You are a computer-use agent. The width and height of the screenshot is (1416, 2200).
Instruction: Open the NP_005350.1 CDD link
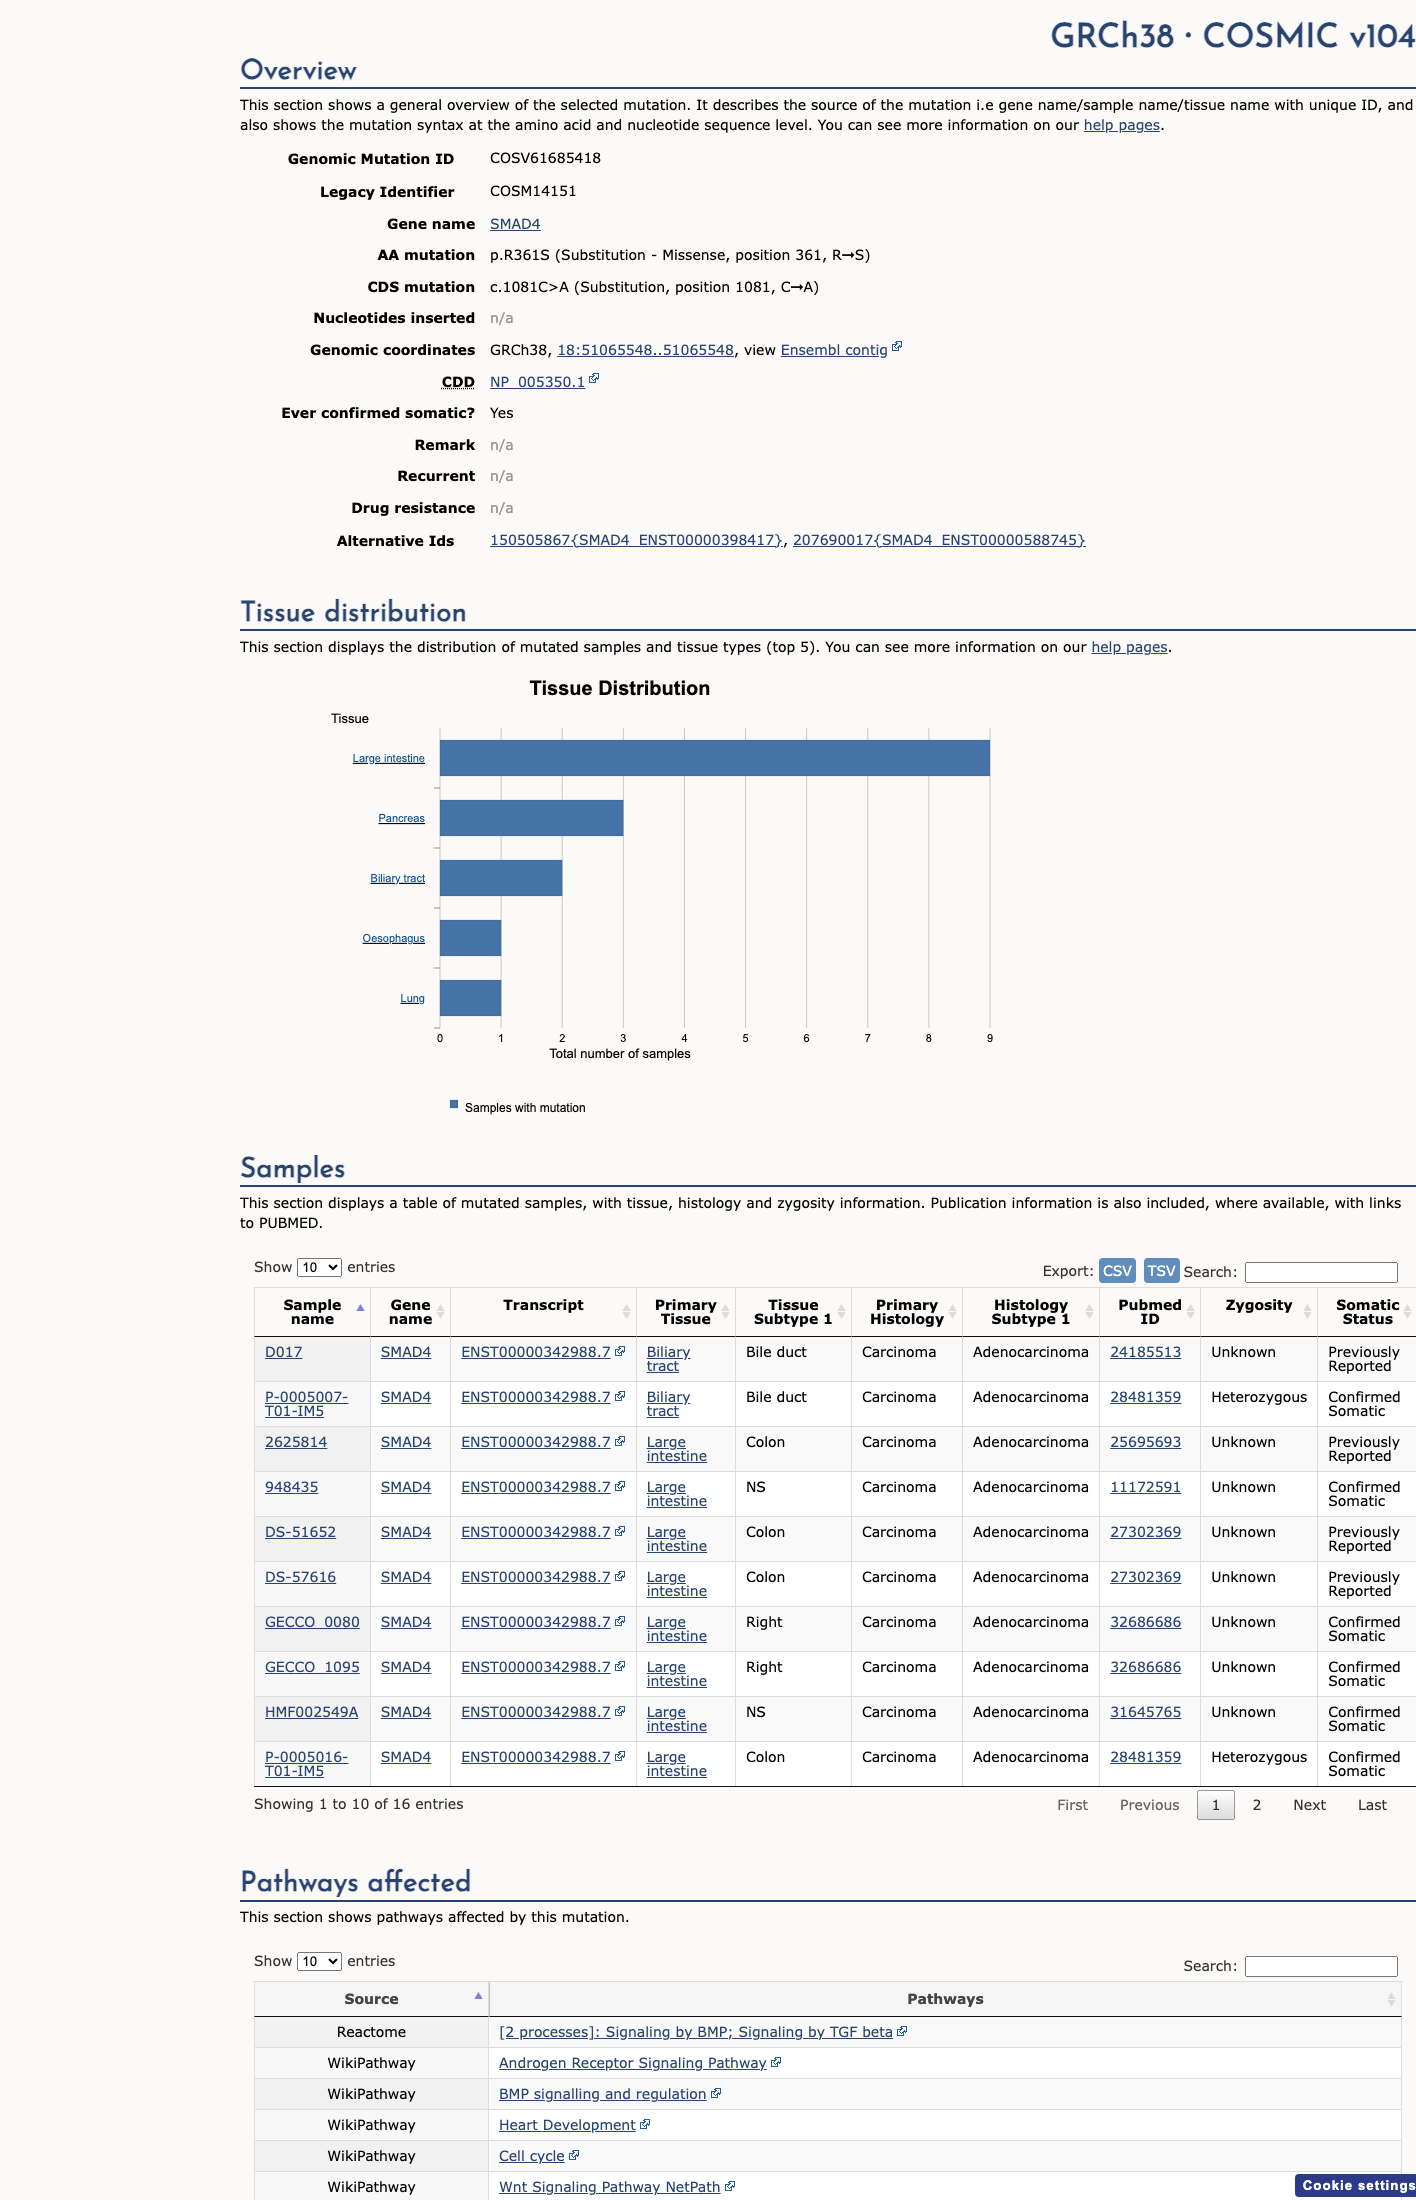pos(537,382)
